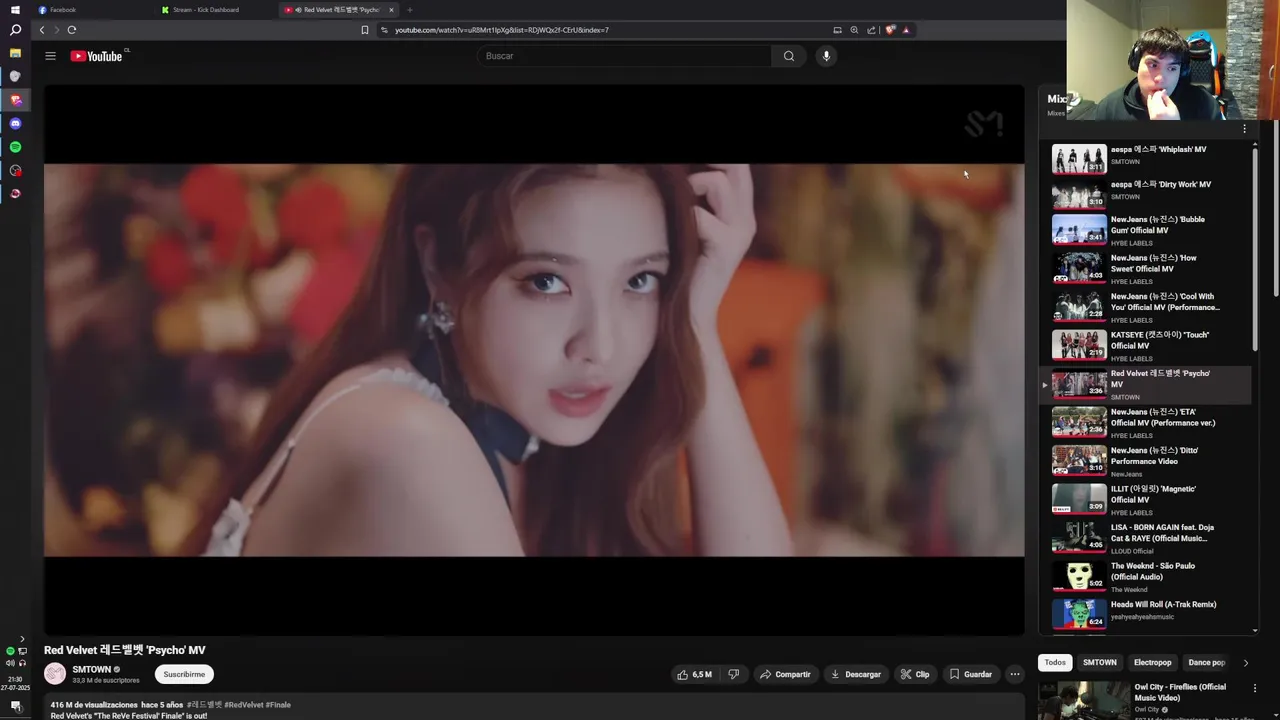
Task: Play The Weeknd - São Paulo Official Audio
Action: pyautogui.click(x=1145, y=576)
